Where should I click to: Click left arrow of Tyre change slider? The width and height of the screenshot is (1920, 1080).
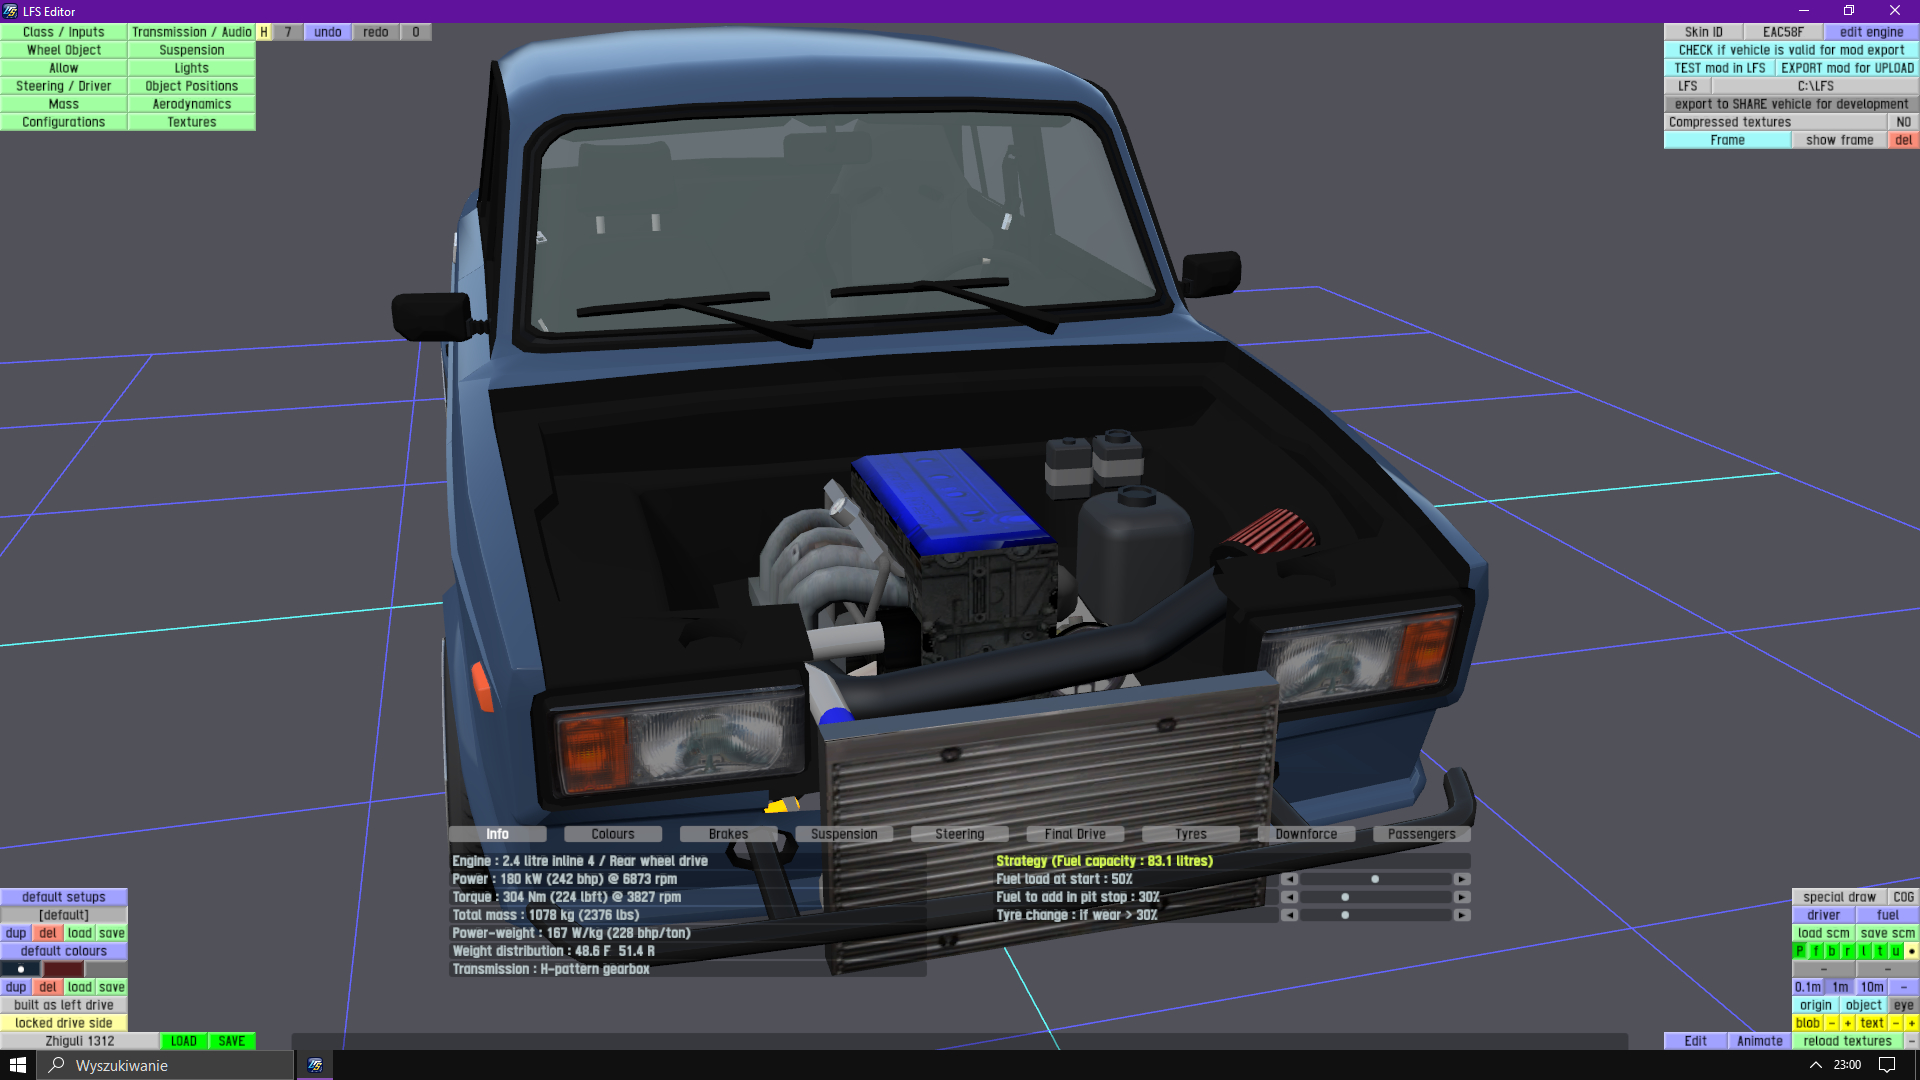click(1290, 915)
